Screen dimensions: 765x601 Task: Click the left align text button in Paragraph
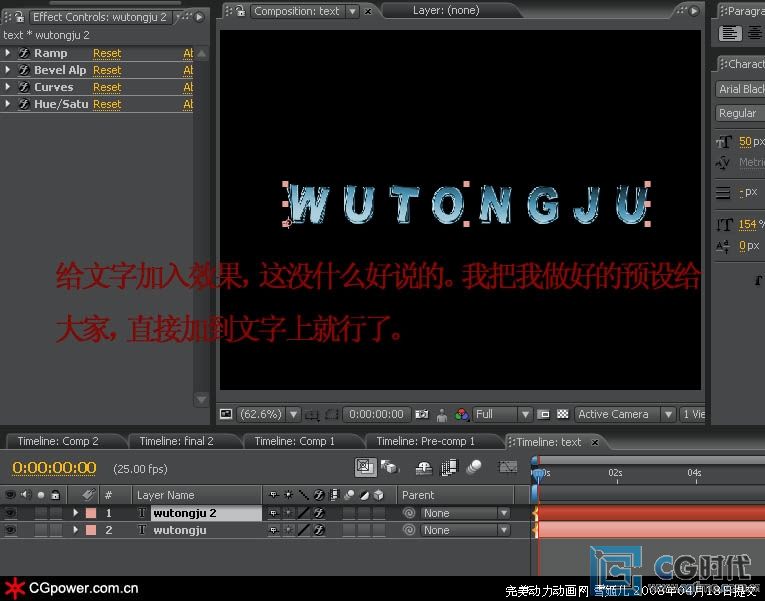coord(730,33)
